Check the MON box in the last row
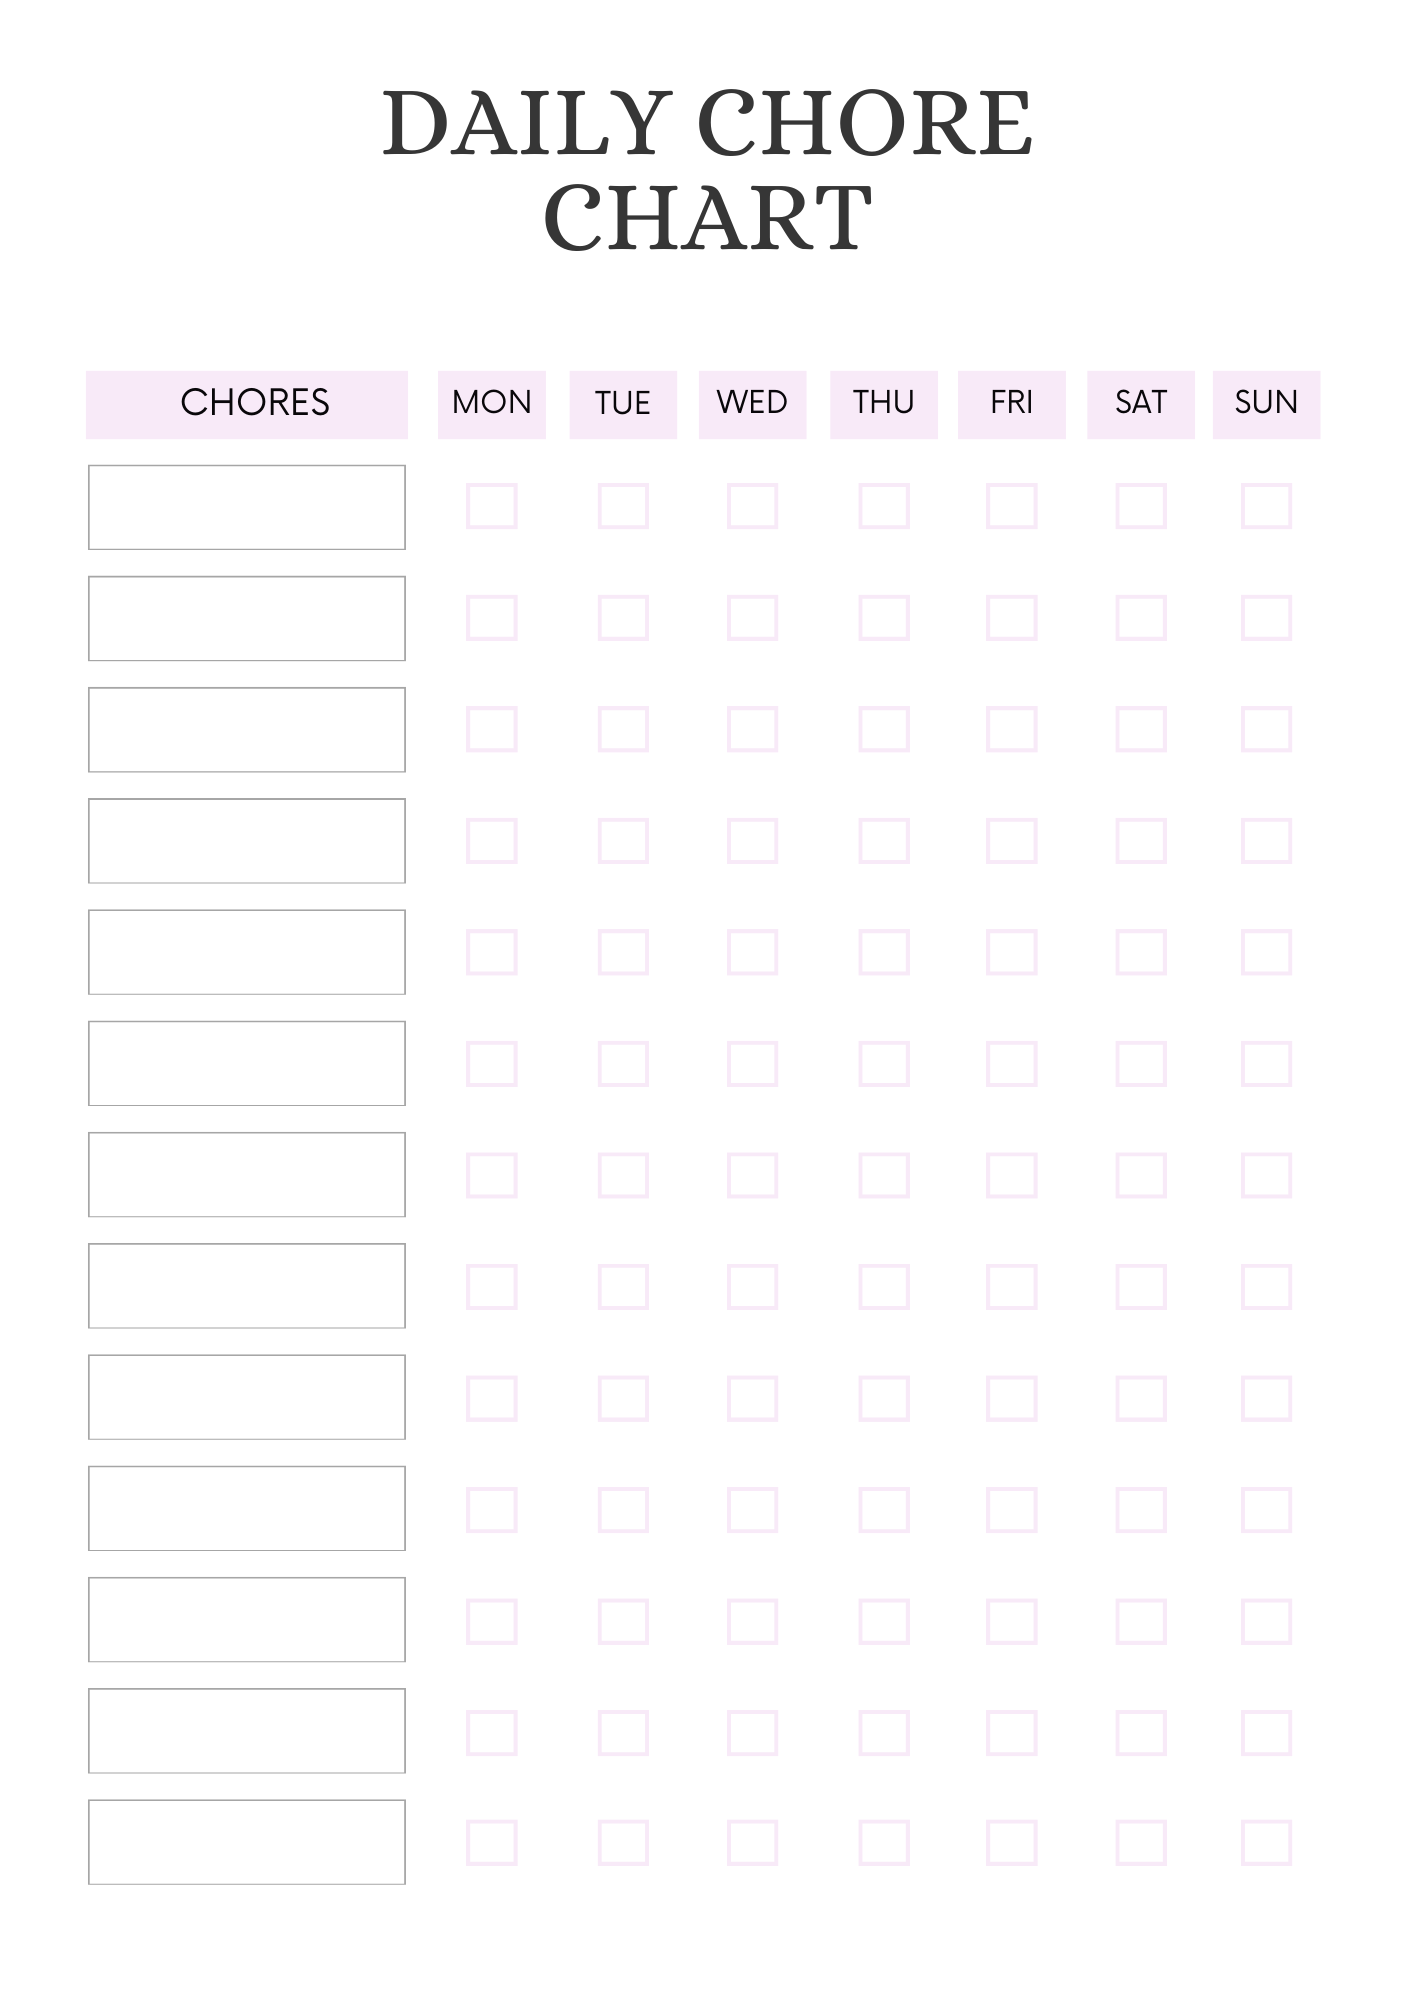Image resolution: width=1414 pixels, height=2000 pixels. (x=492, y=1843)
